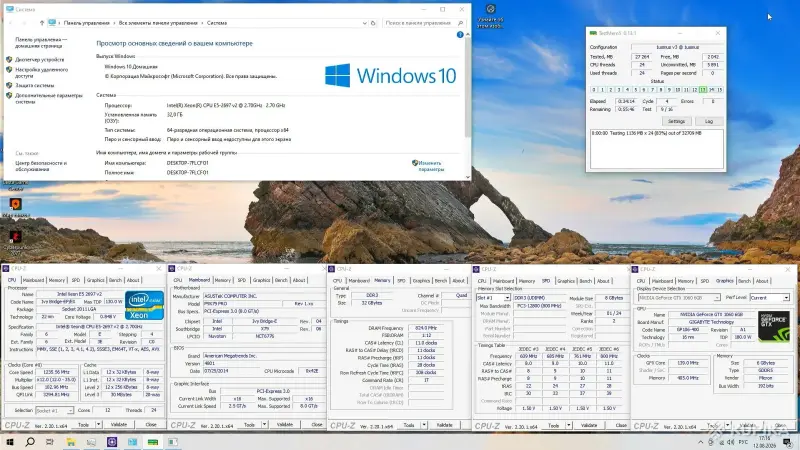This screenshot has width=800, height=450.
Task: Click ASUSTeK COMPUTER INC. manufacturer field
Action: (263, 296)
